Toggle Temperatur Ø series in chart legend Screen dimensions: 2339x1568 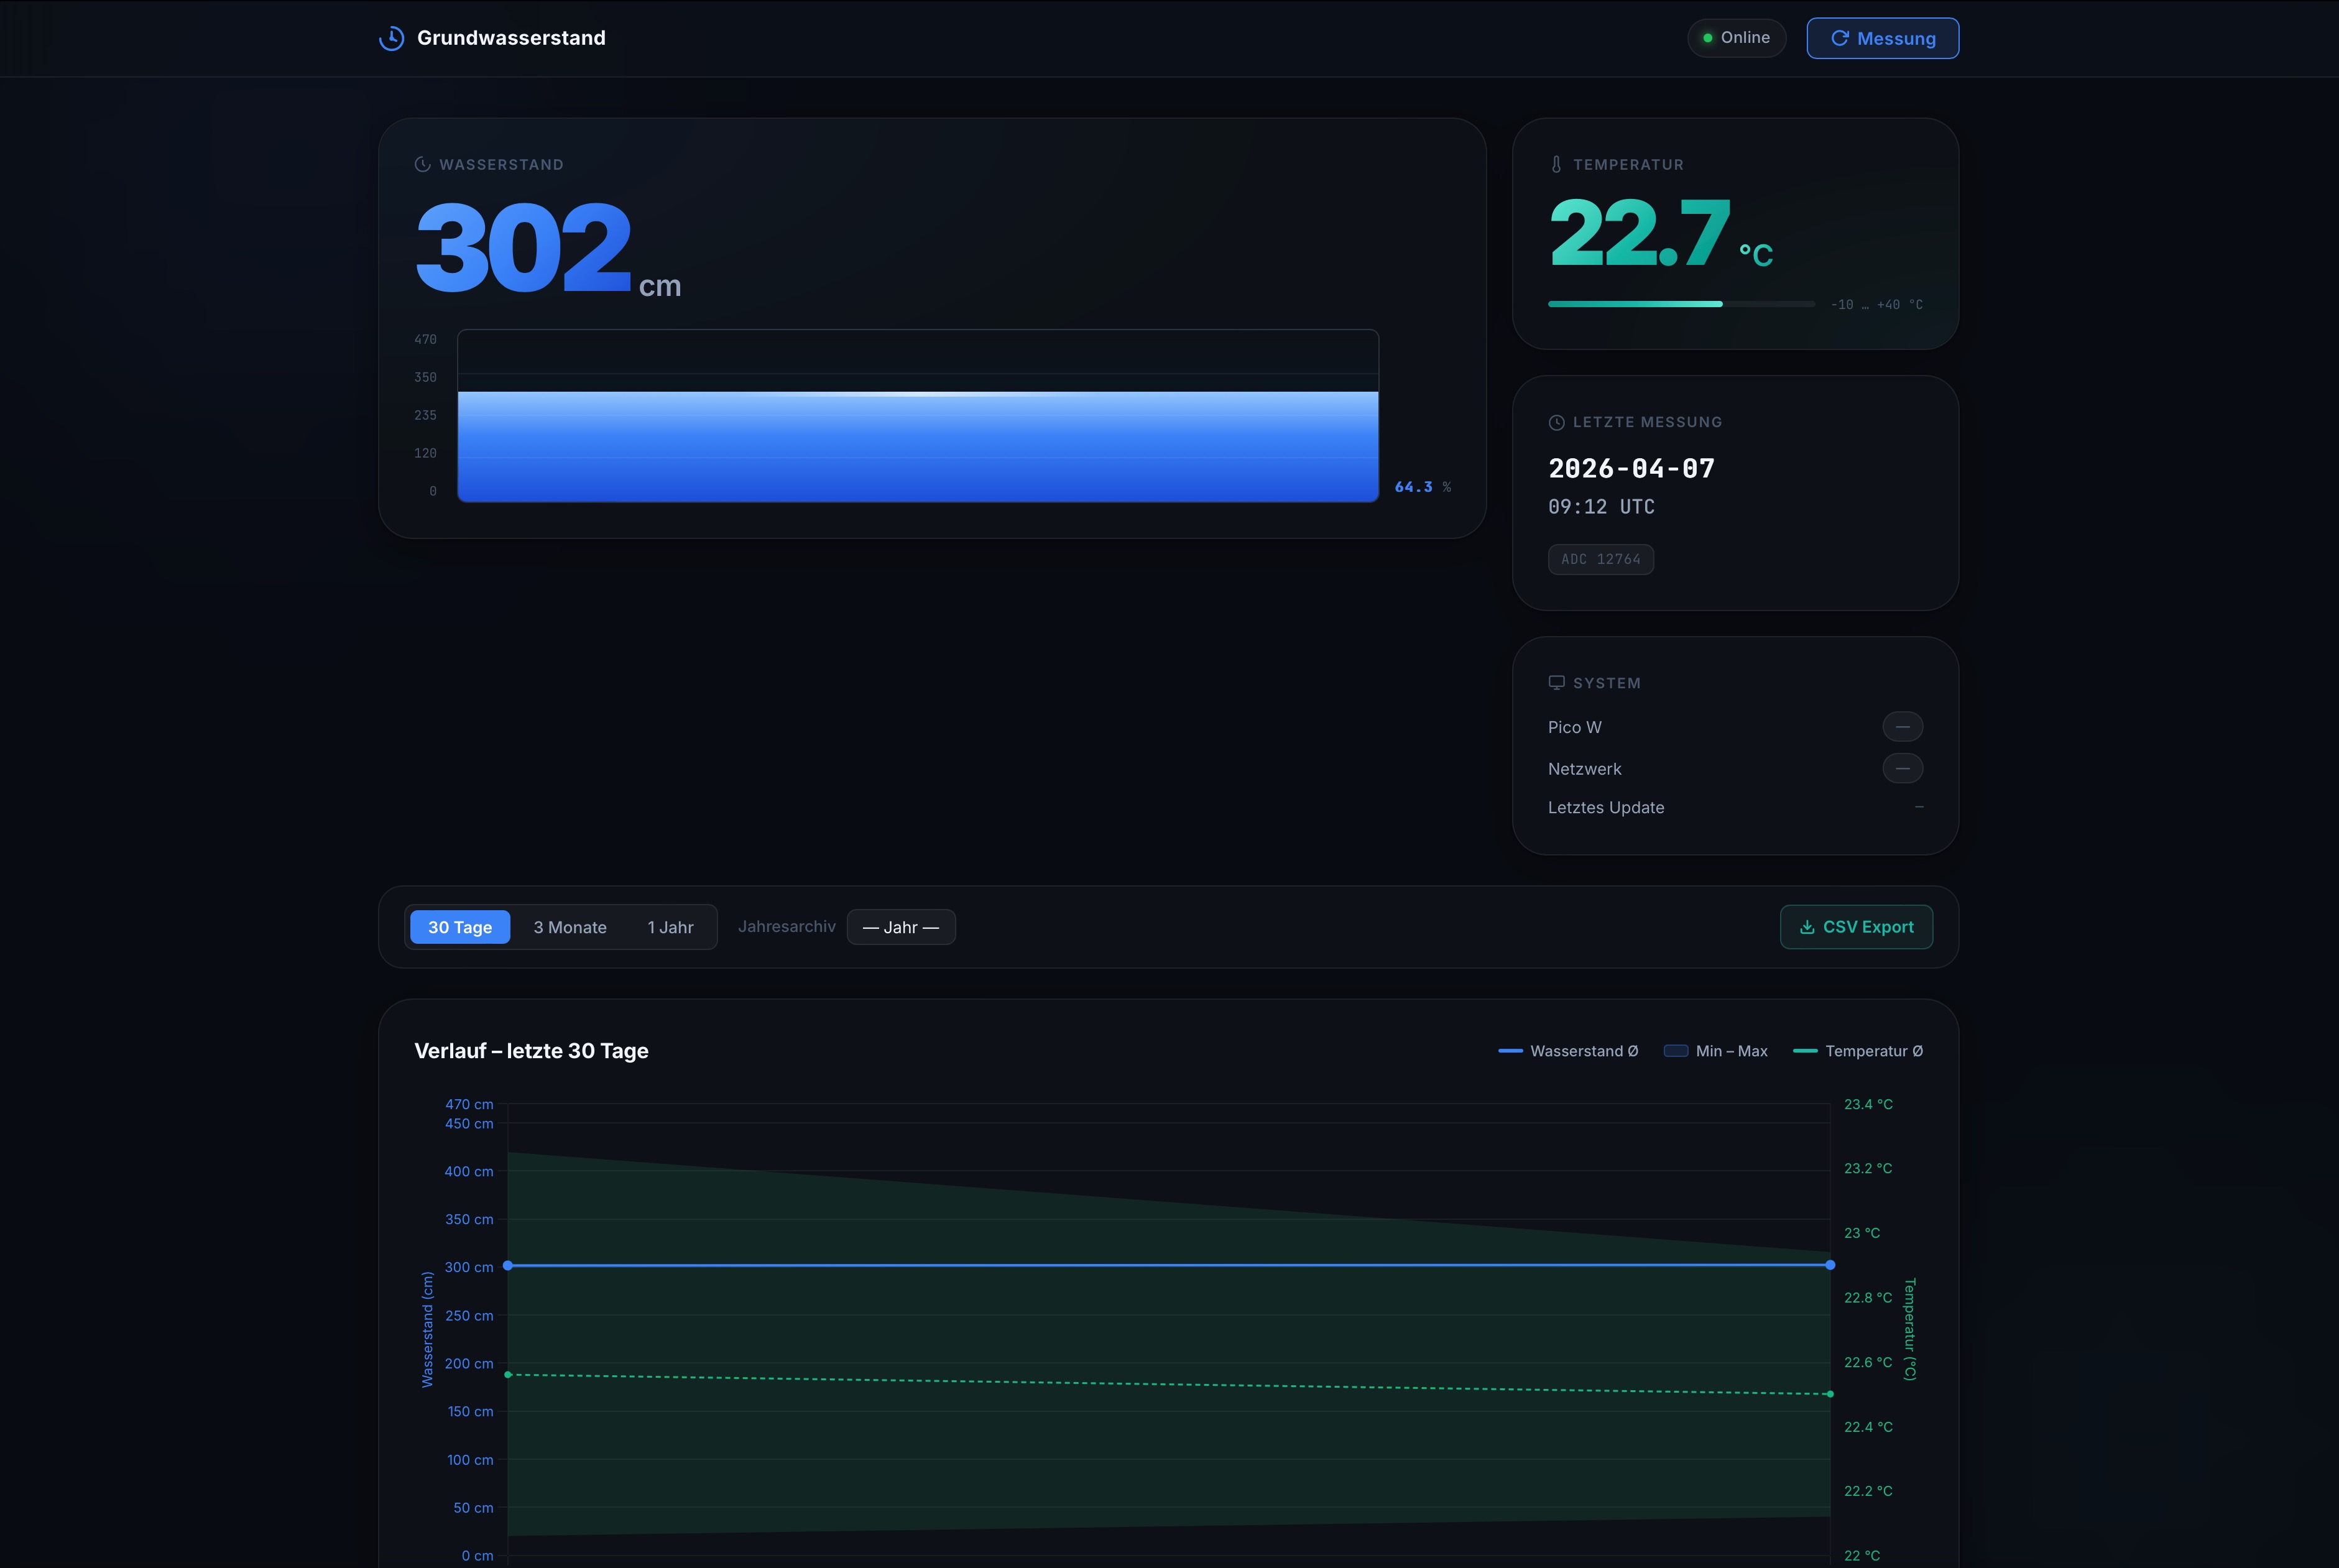(x=1858, y=1051)
